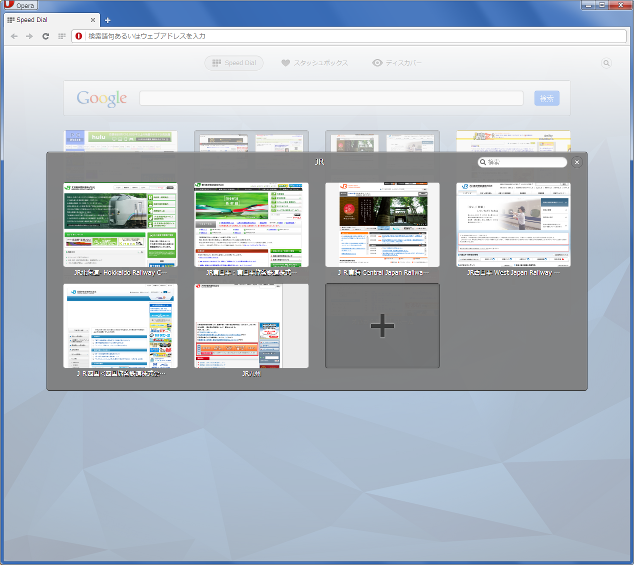Click the hulu speed dial tile behind overlay
The width and height of the screenshot is (634, 565).
coord(120,141)
